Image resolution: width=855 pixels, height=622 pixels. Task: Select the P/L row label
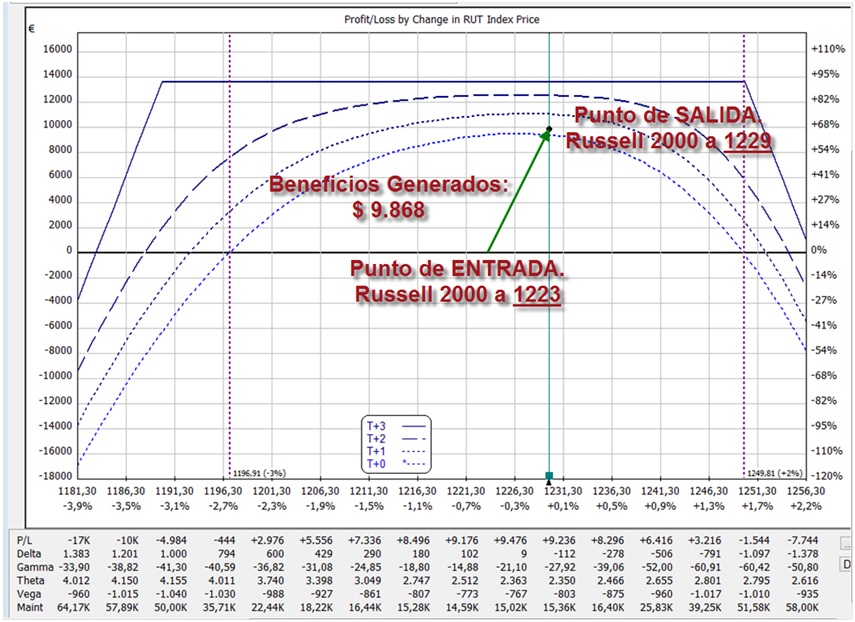25,540
